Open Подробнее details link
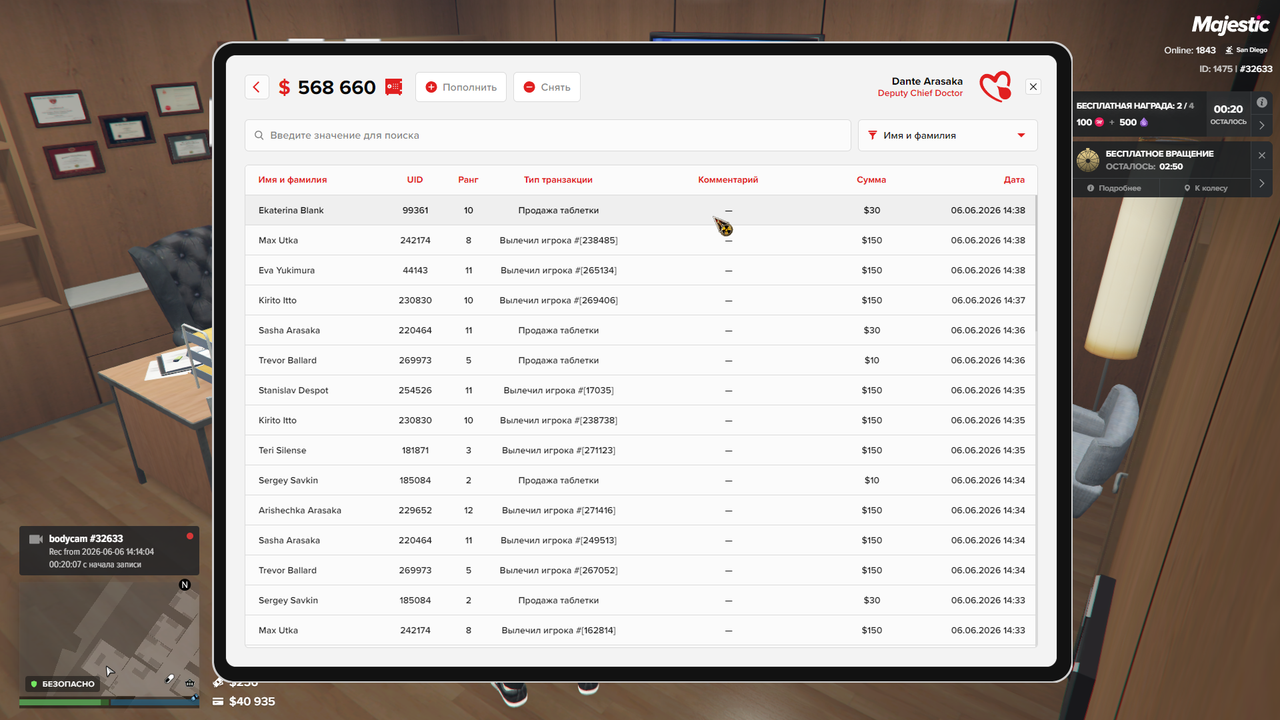 click(1114, 188)
